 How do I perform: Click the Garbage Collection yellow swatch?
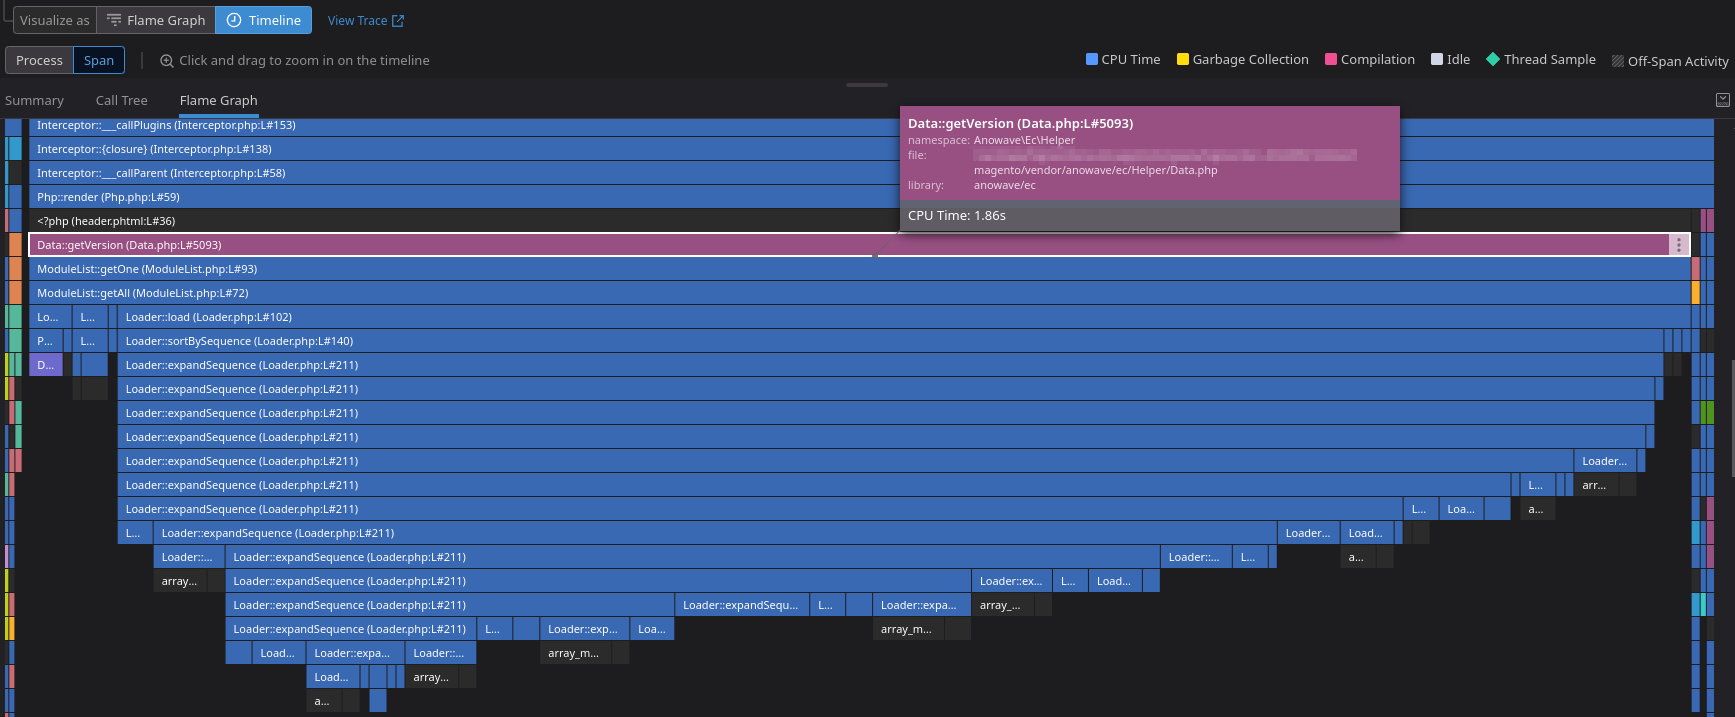tap(1183, 60)
